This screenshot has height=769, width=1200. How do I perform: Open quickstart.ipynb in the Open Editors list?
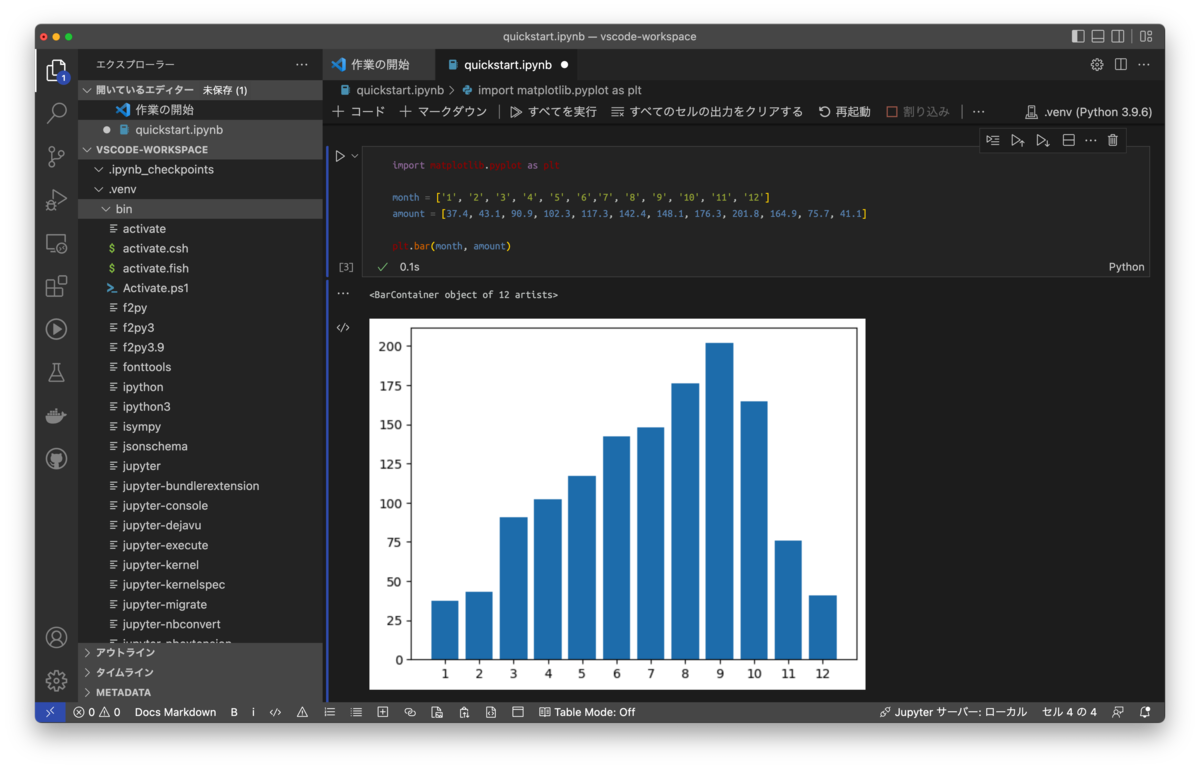click(x=200, y=130)
